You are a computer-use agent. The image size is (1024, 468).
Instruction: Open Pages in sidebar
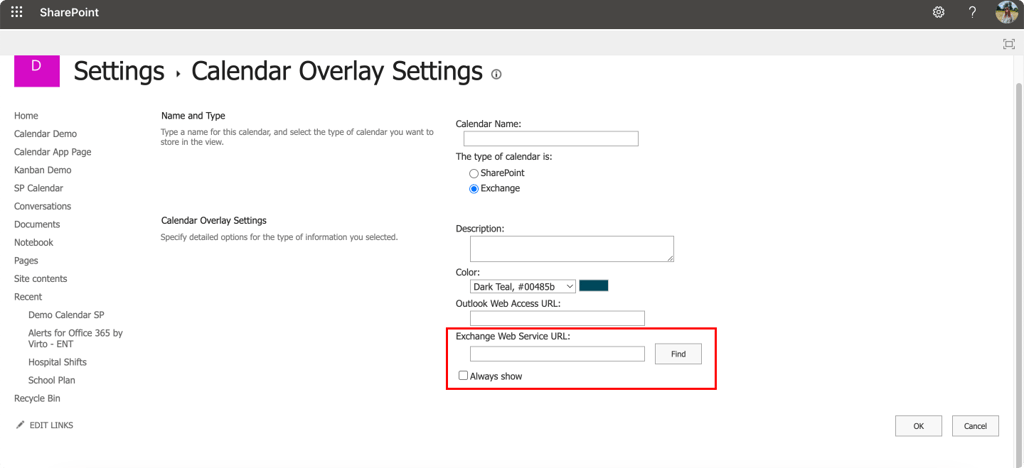[26, 260]
